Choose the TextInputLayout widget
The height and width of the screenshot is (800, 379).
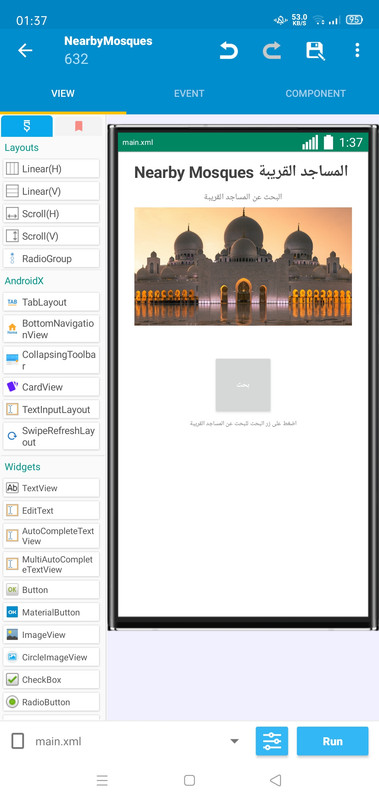point(51,409)
